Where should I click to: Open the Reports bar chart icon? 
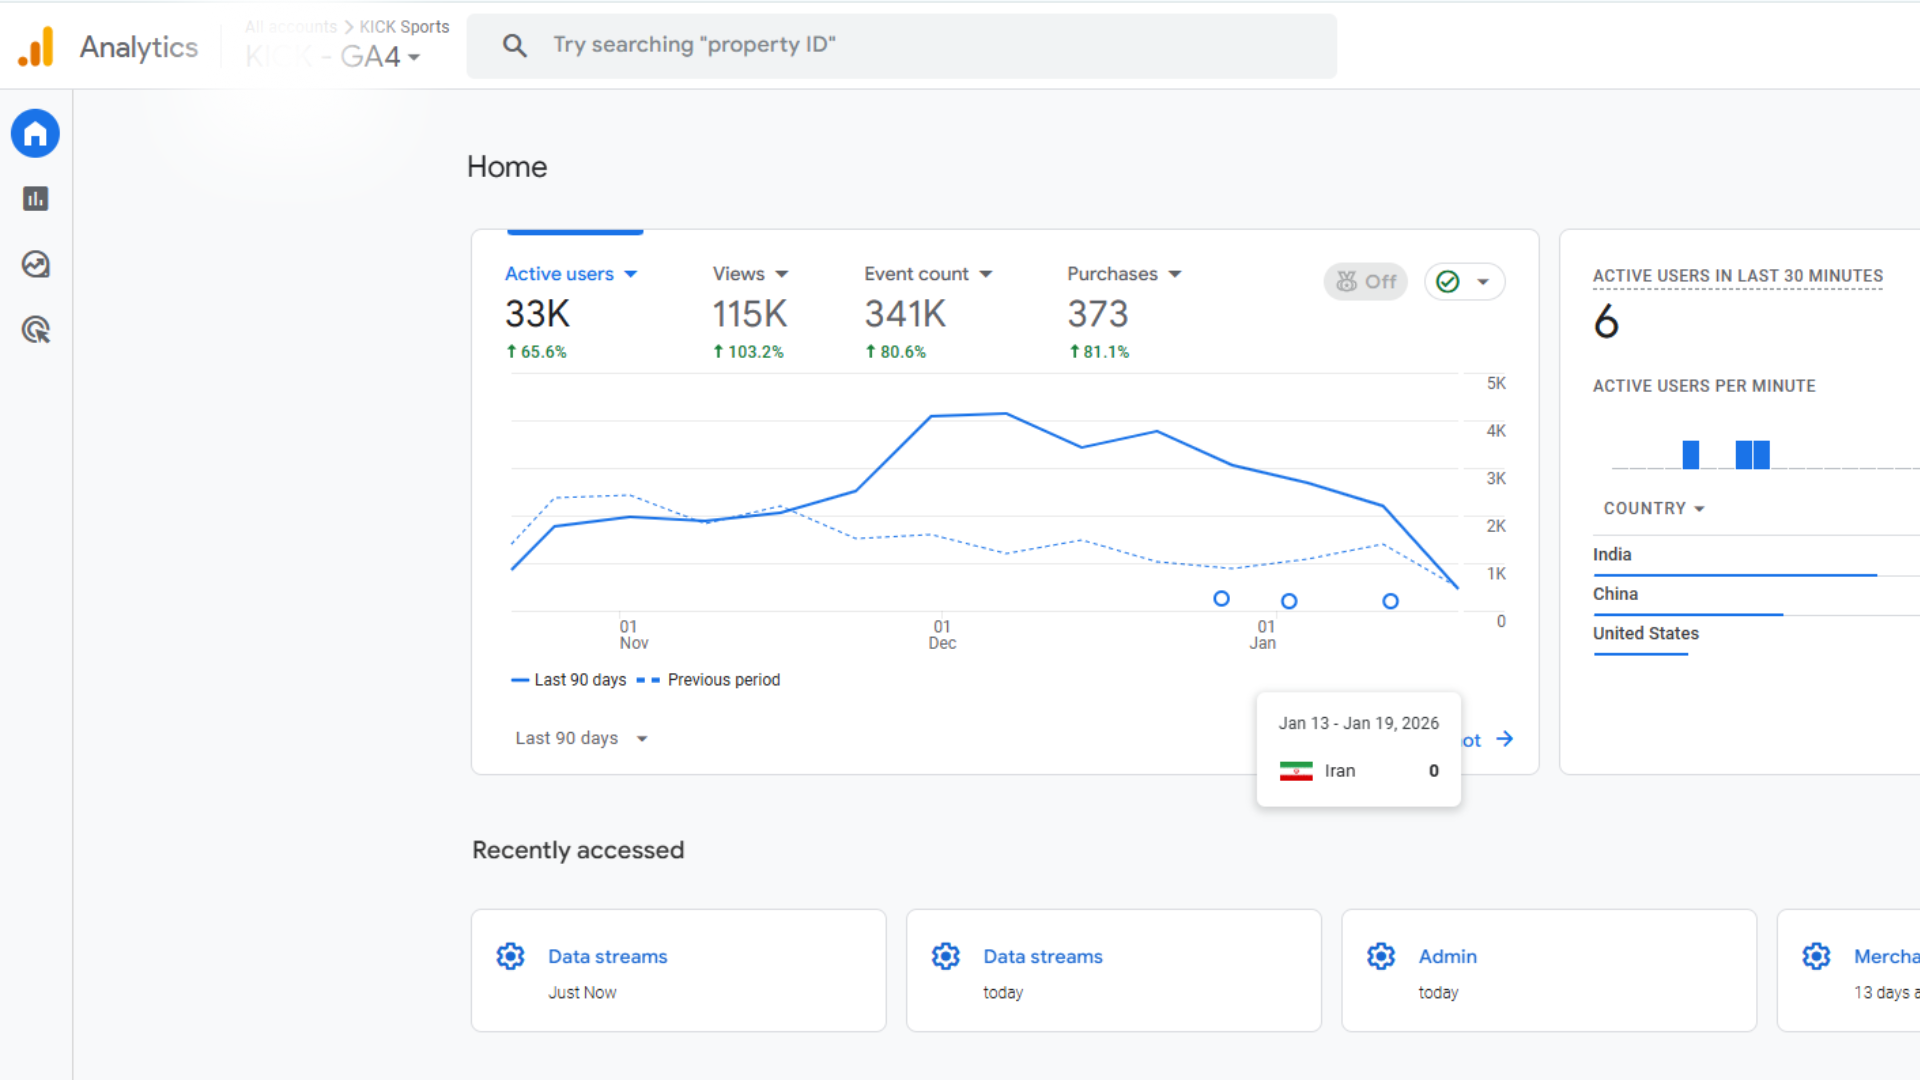[35, 199]
